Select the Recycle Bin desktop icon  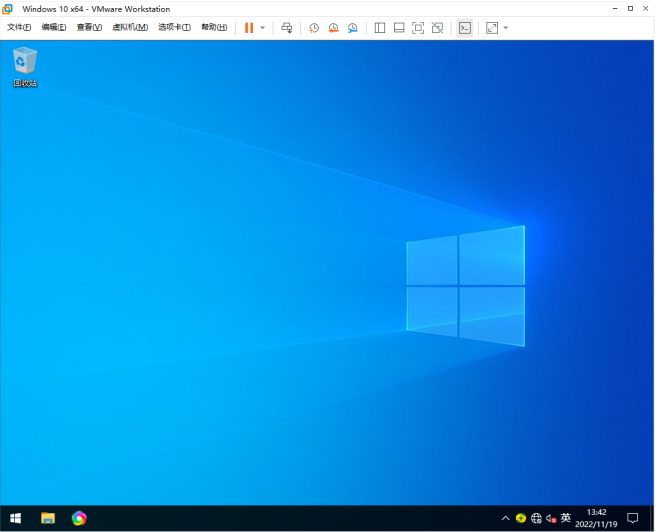[x=25, y=67]
